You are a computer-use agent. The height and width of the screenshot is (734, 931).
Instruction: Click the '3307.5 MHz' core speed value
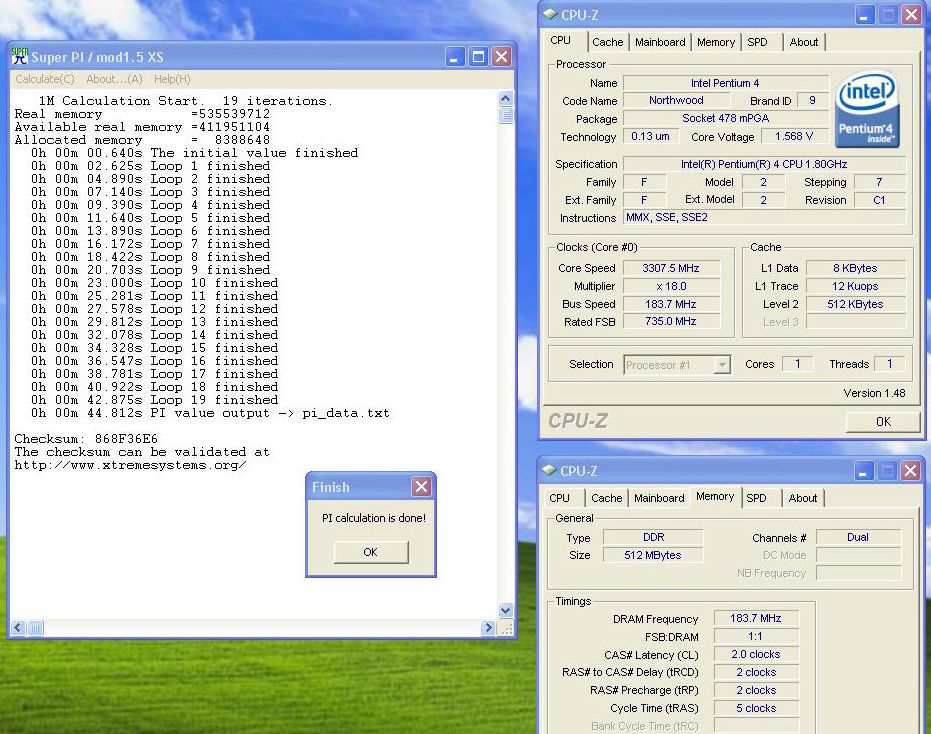coord(671,268)
